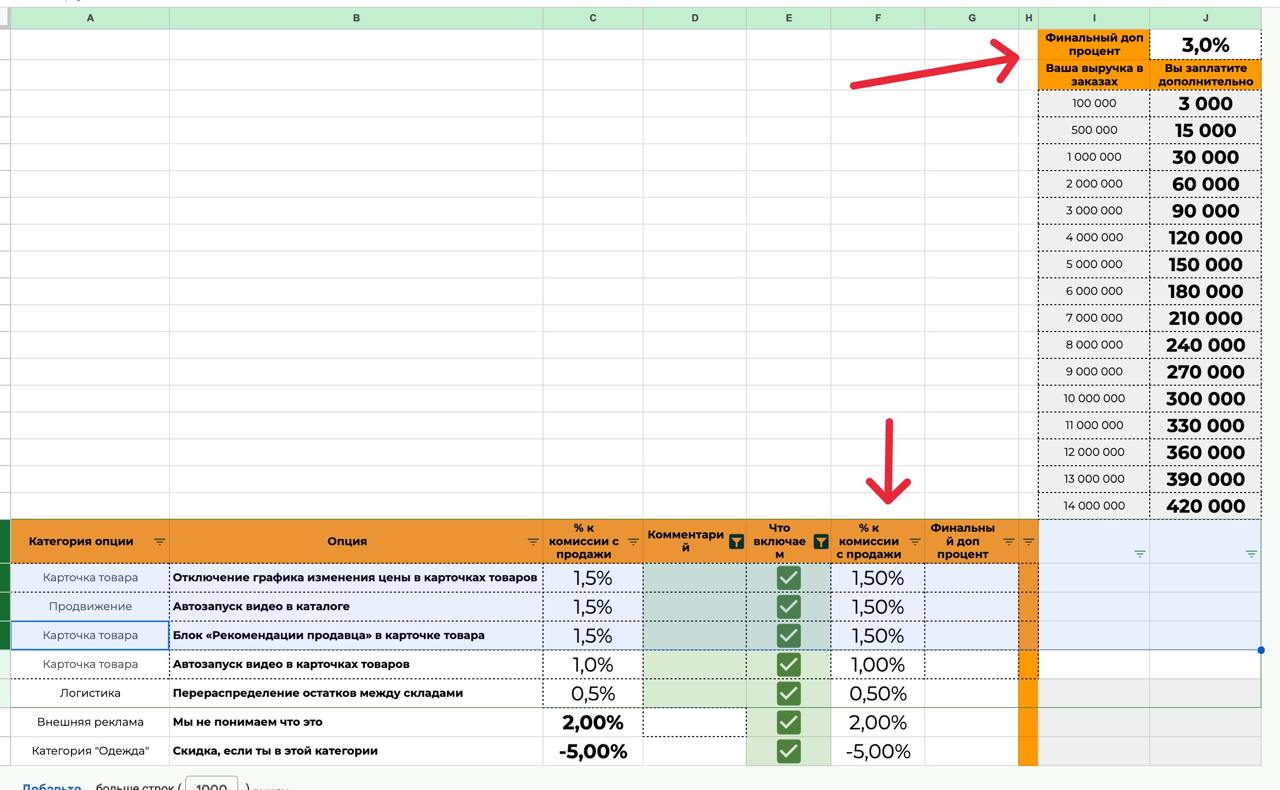
Task: Open filter icon in «Финальный доп процент» column G header
Action: pos(1008,542)
